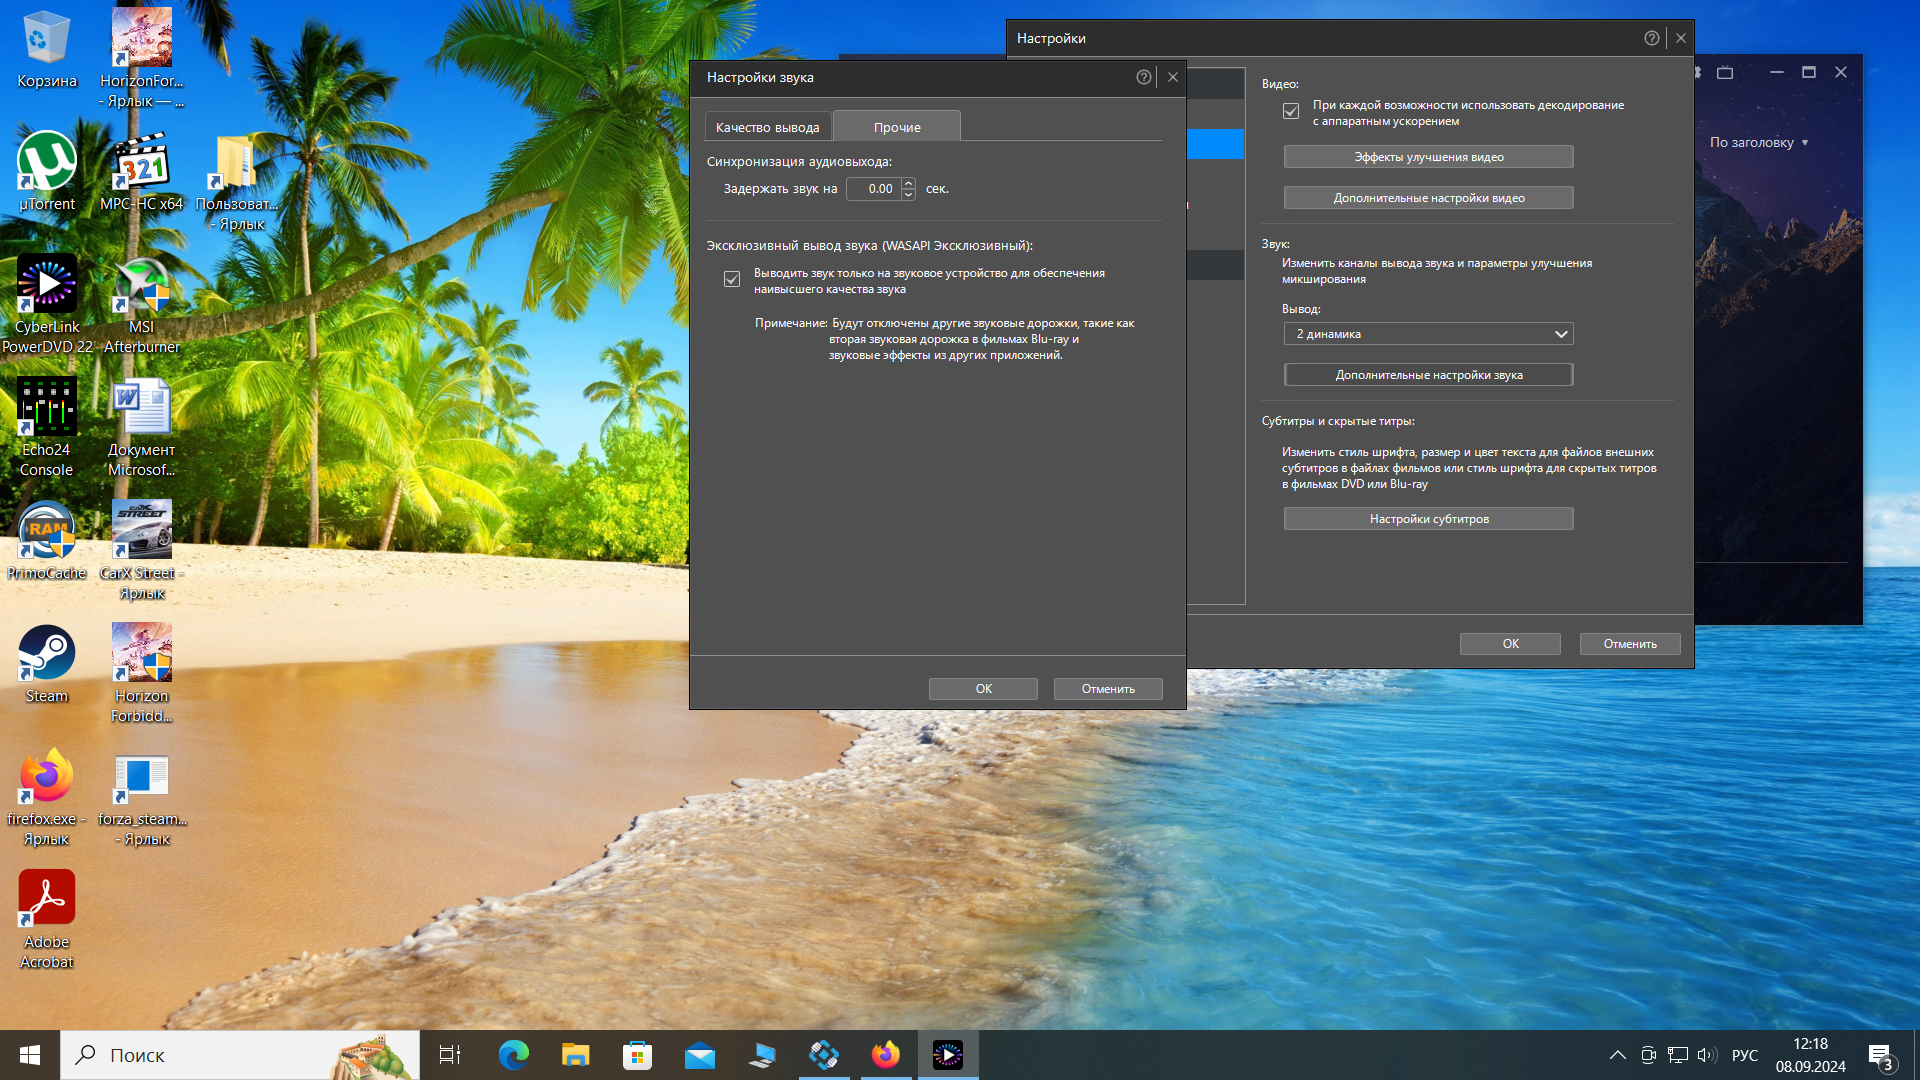Click the TV mode icon in PowerDVD
Viewport: 1920px width, 1080px height.
pos(1725,72)
